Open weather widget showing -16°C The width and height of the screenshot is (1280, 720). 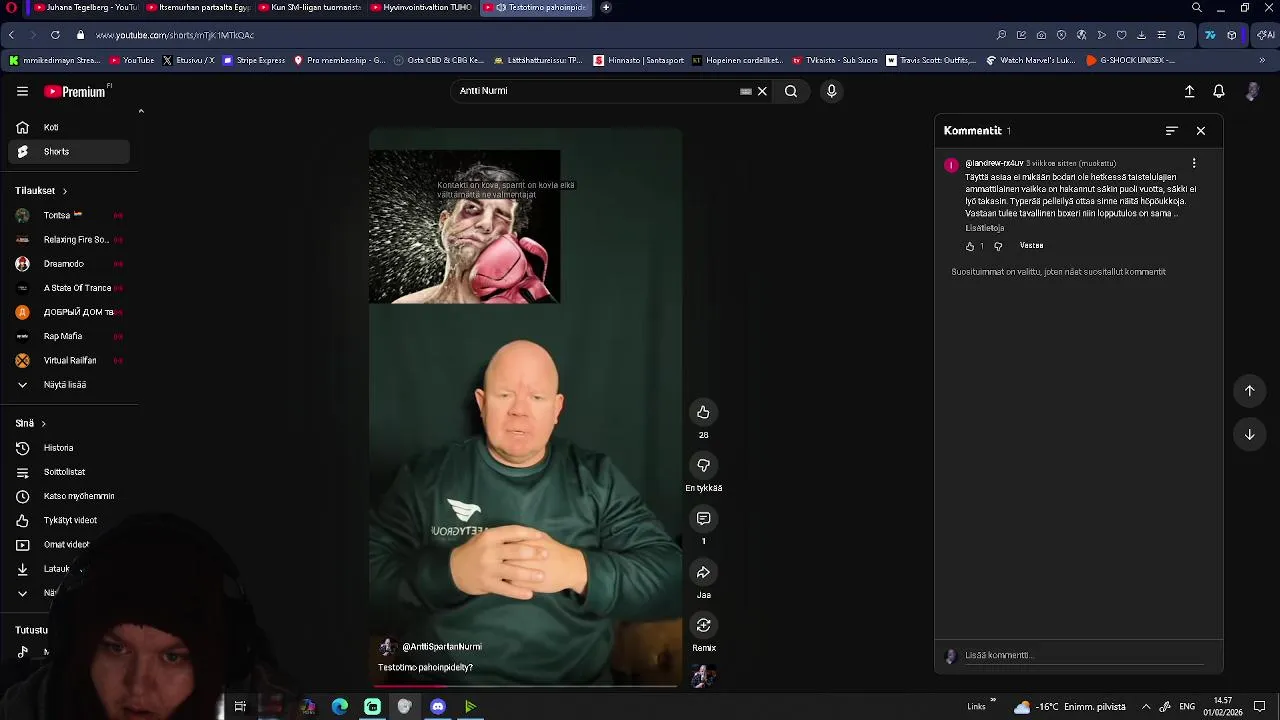[1069, 707]
